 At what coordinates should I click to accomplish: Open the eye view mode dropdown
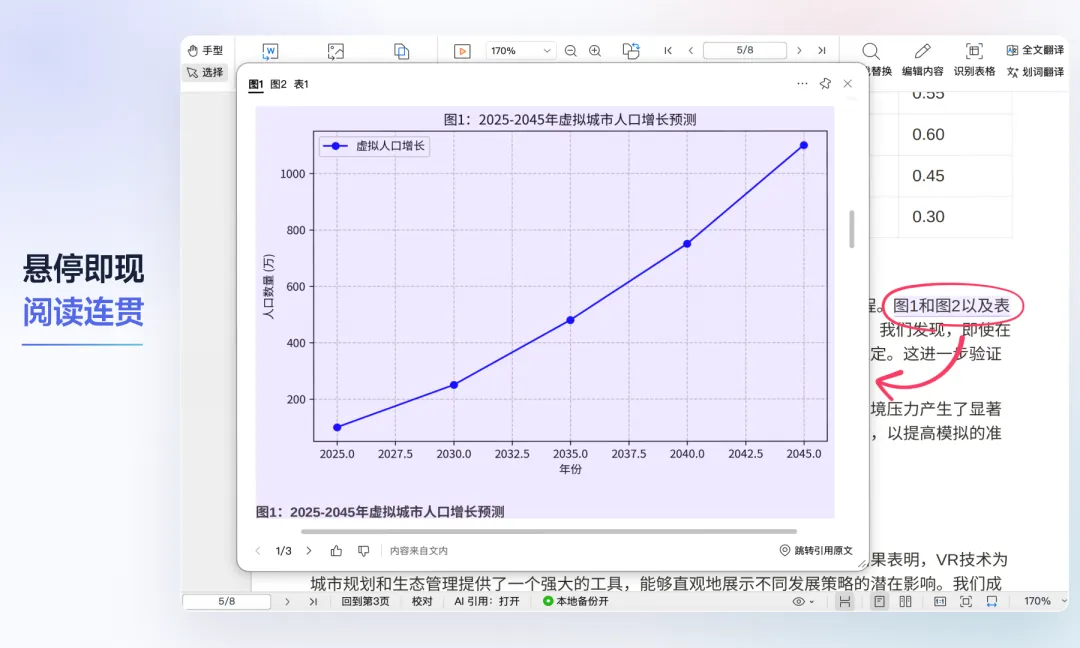point(803,601)
